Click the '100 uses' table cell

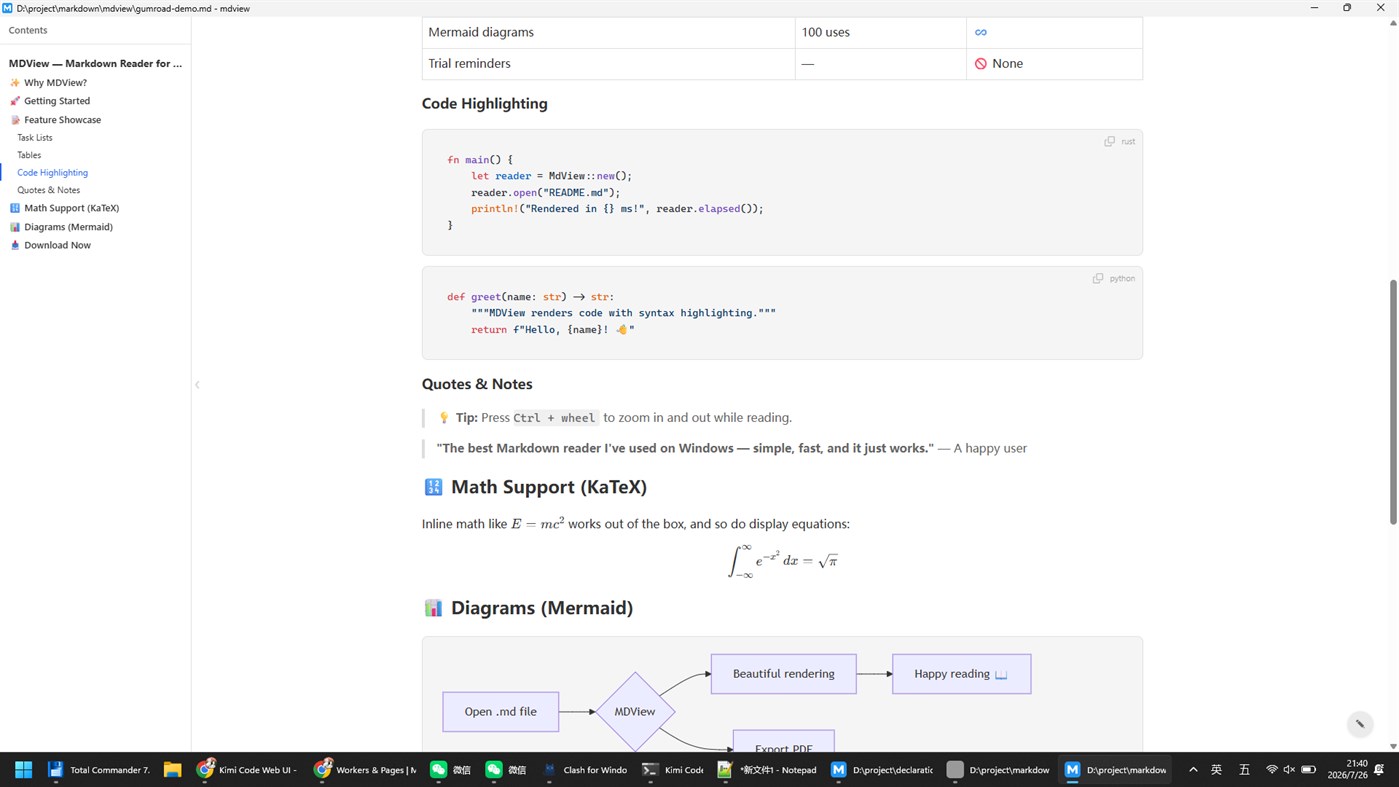click(x=881, y=32)
